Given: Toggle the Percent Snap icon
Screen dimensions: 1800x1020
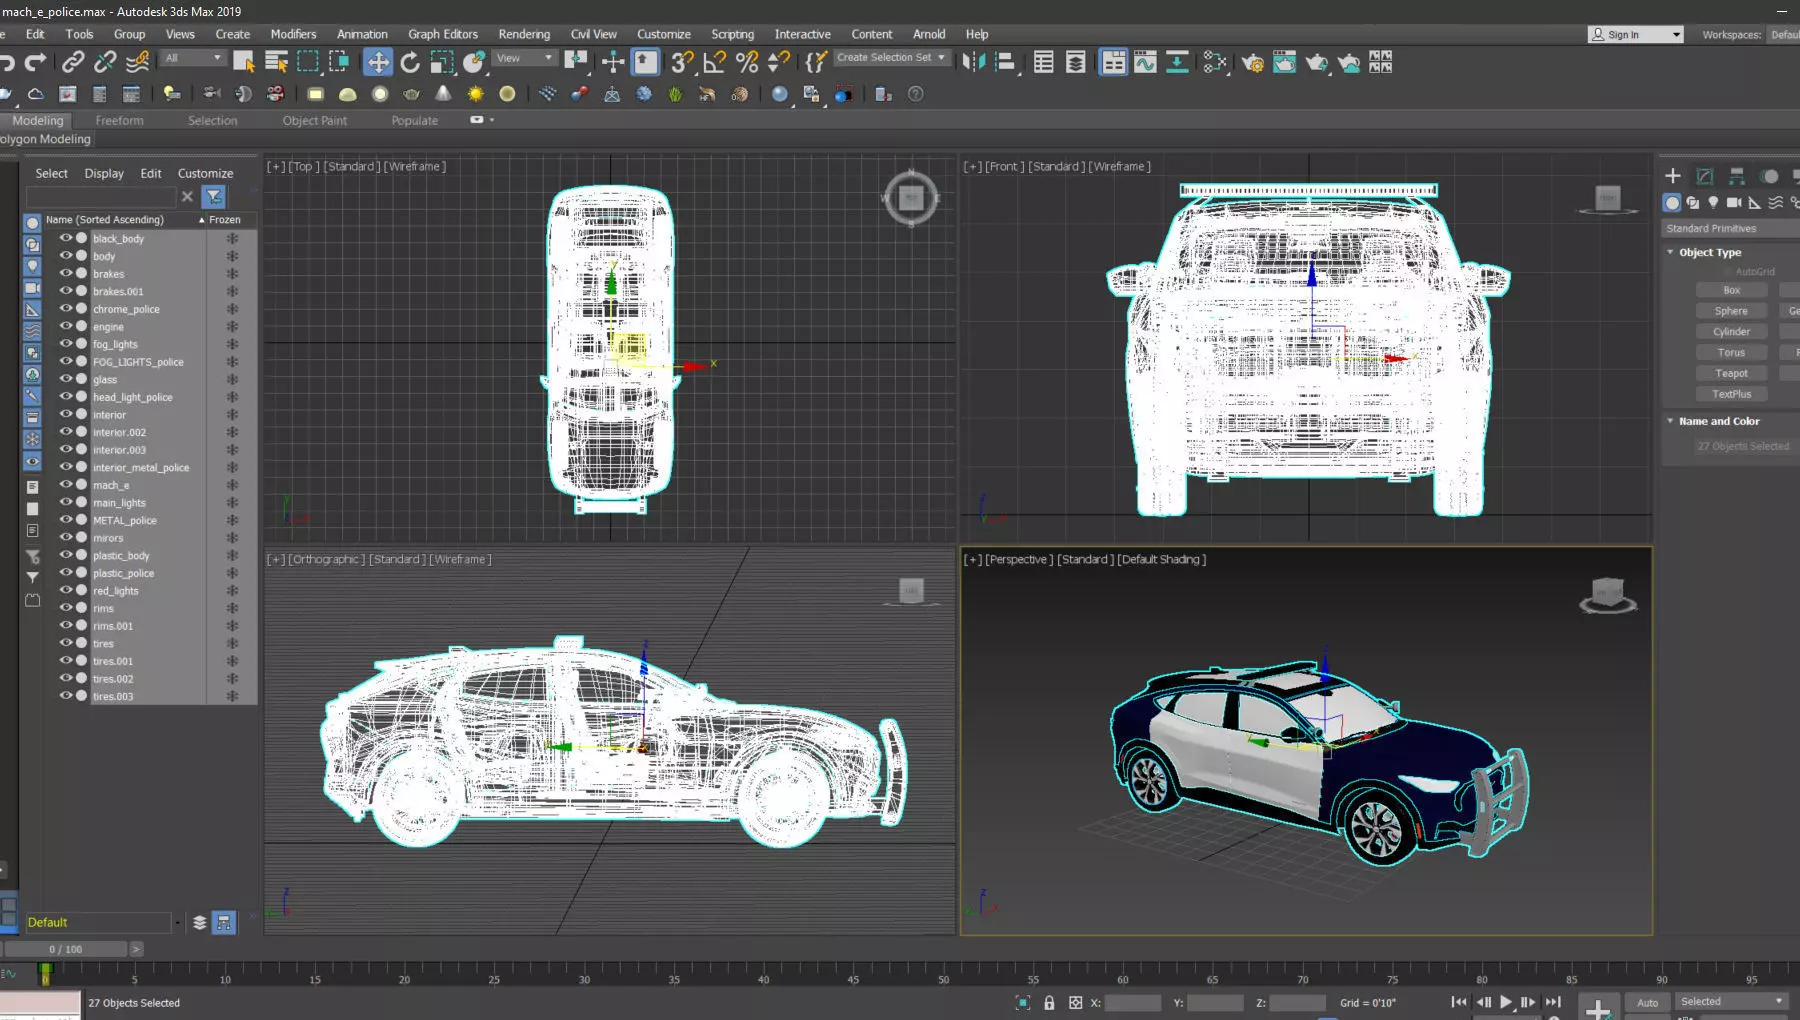Looking at the screenshot, I should point(747,63).
